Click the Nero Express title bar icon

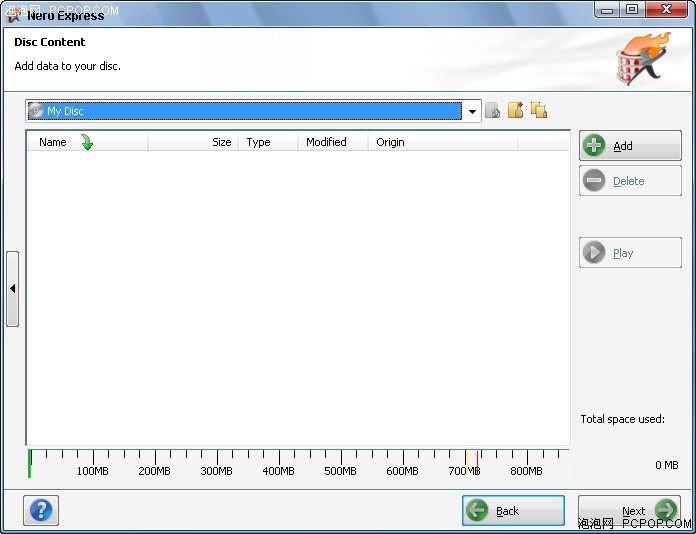point(13,16)
